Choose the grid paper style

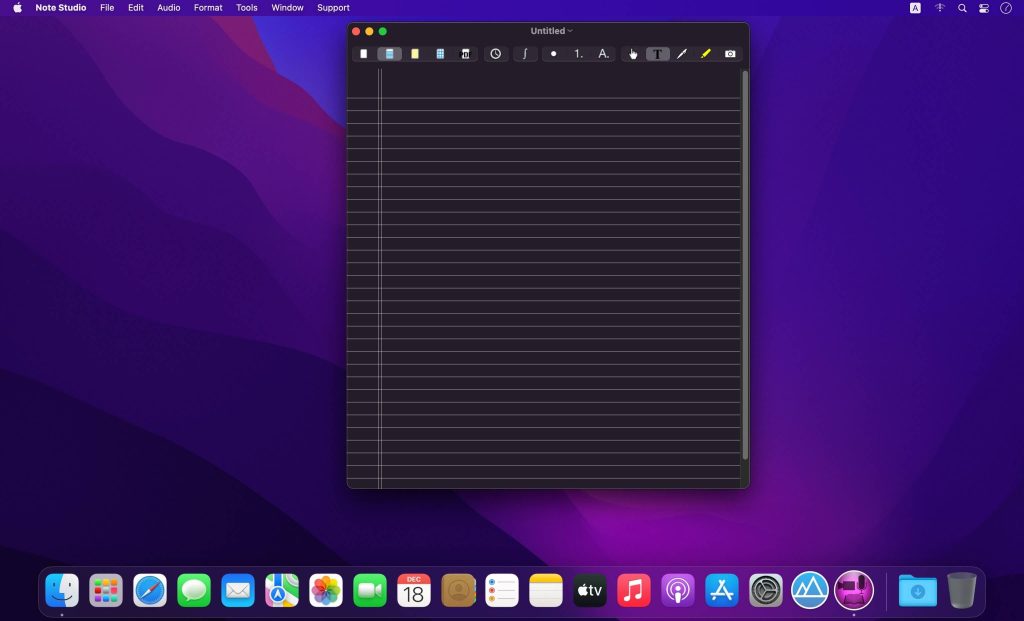tap(440, 54)
